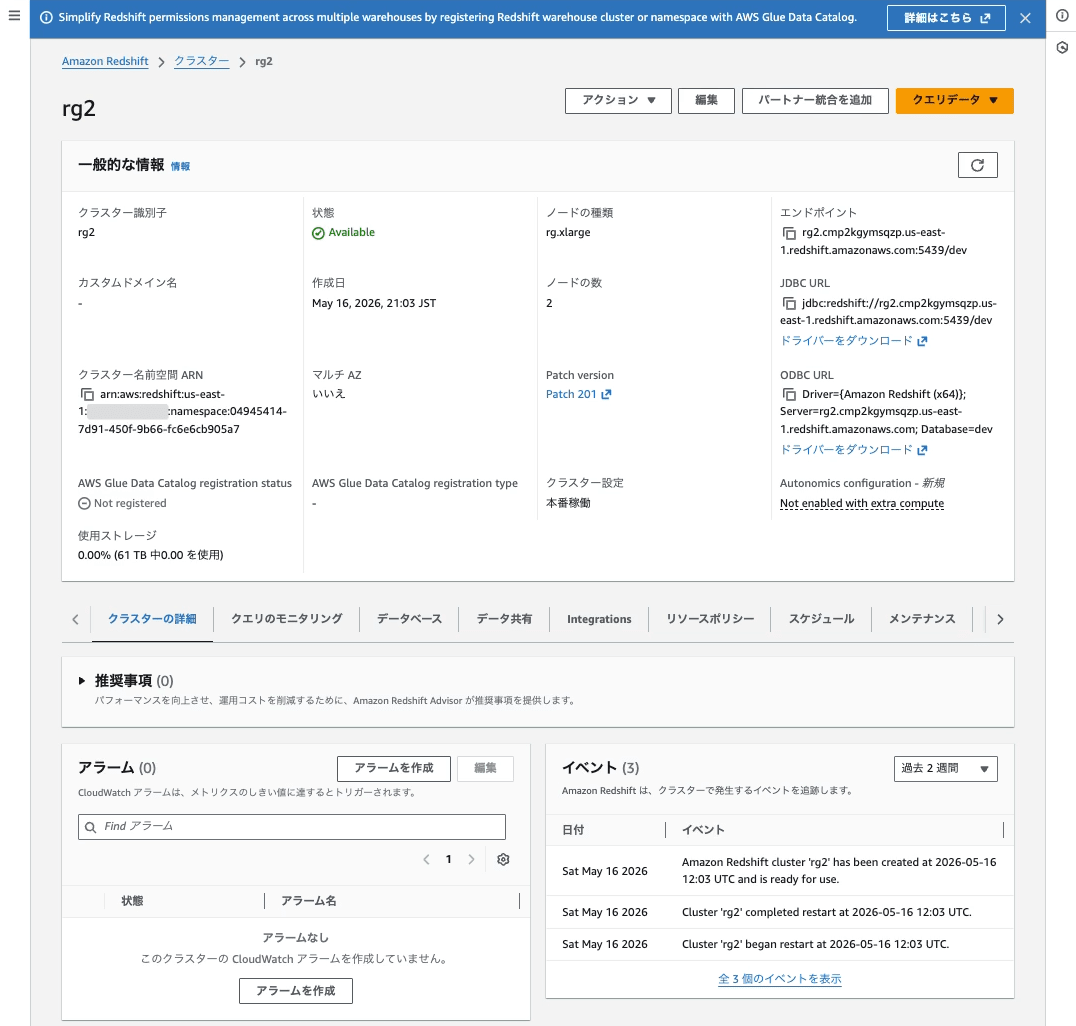Focus the Find アラーム search field
The image size is (1076, 1026).
click(x=292, y=827)
